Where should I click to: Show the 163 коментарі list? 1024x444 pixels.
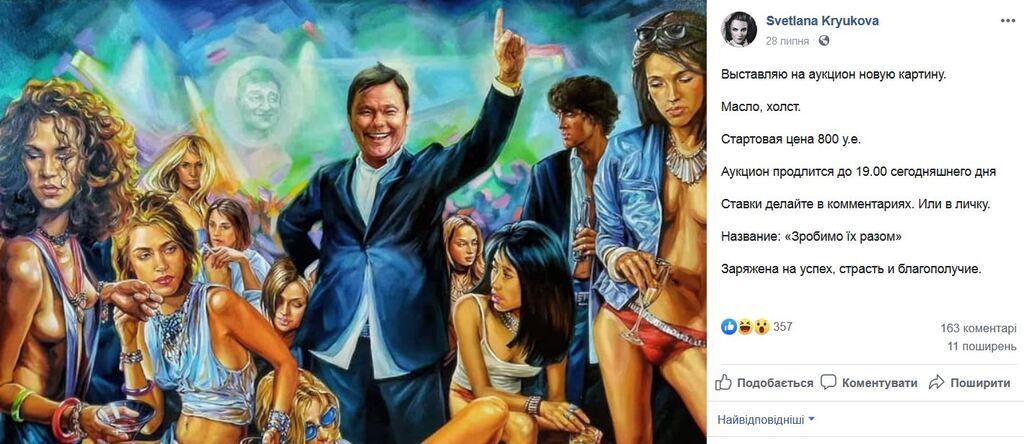[x=978, y=328]
